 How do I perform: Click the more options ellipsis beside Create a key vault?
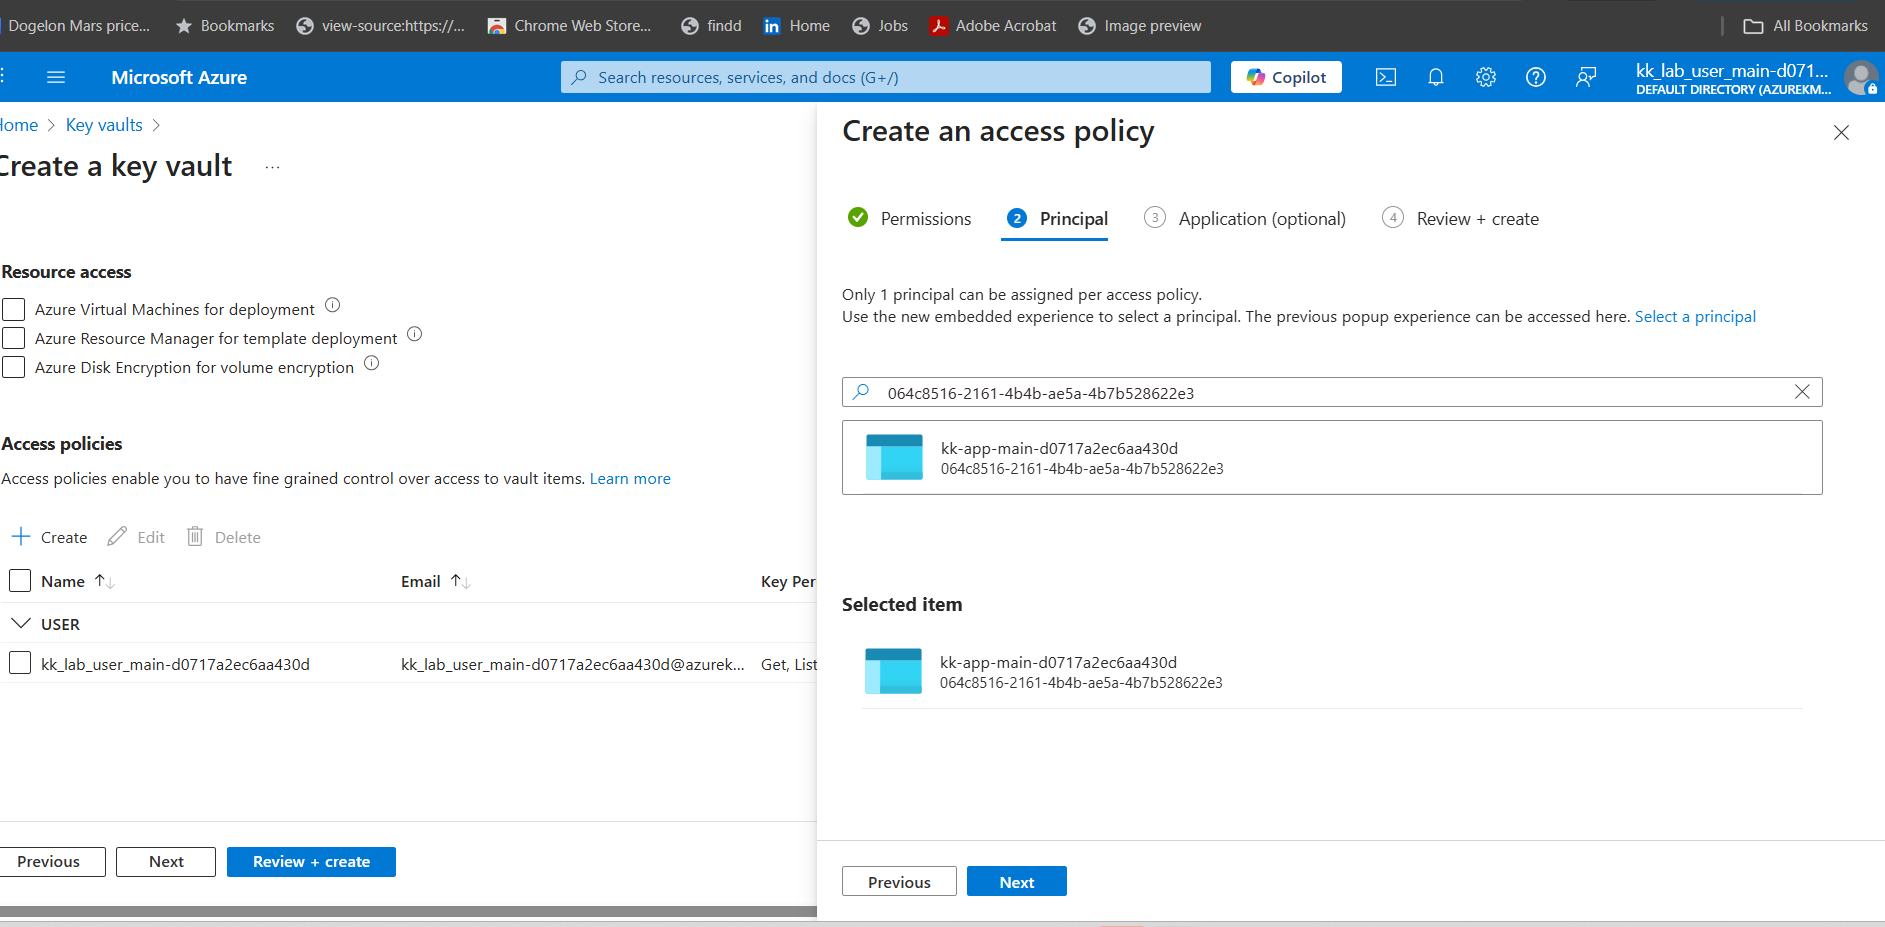272,167
